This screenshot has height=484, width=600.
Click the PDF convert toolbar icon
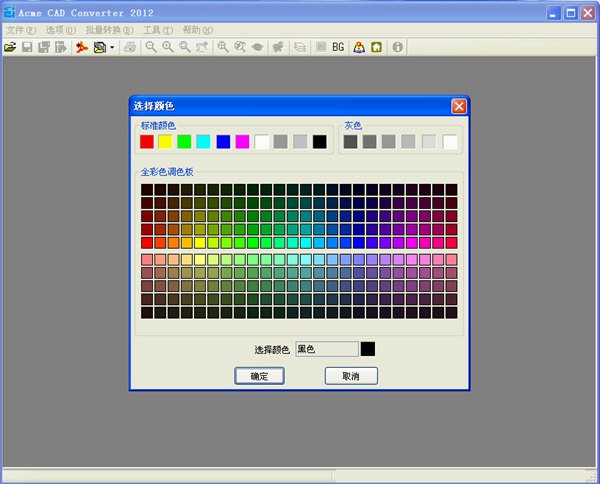pos(81,47)
